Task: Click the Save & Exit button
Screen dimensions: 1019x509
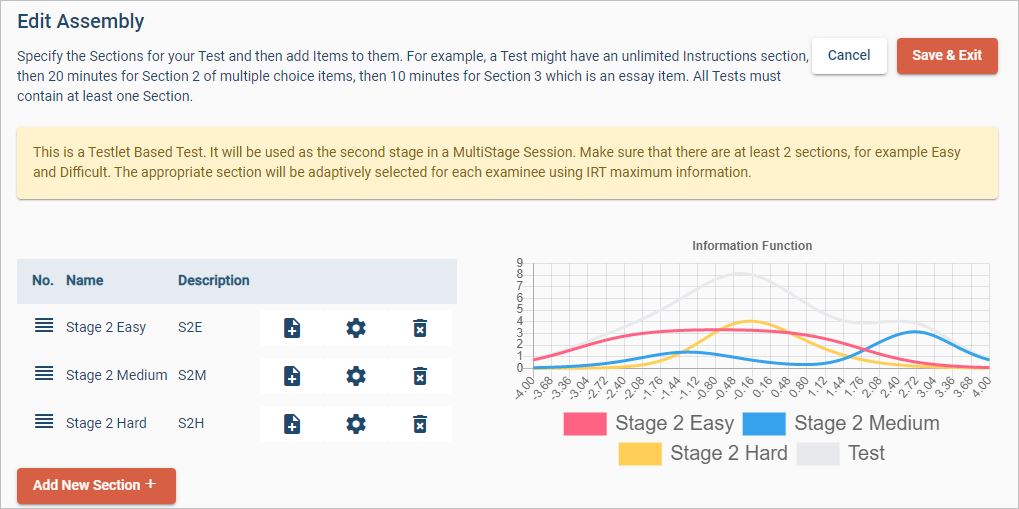Action: [946, 56]
